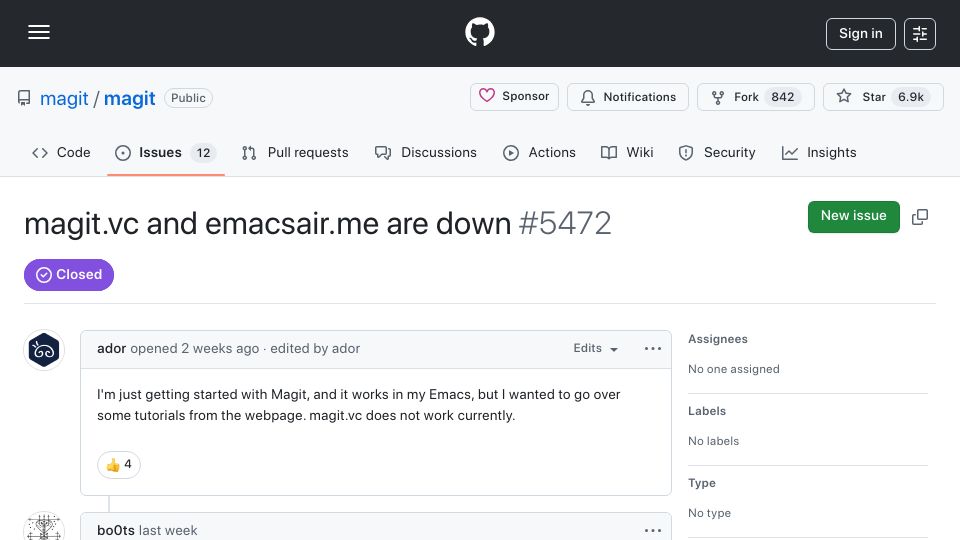Click the issue title text
The image size is (960, 540).
[x=268, y=223]
